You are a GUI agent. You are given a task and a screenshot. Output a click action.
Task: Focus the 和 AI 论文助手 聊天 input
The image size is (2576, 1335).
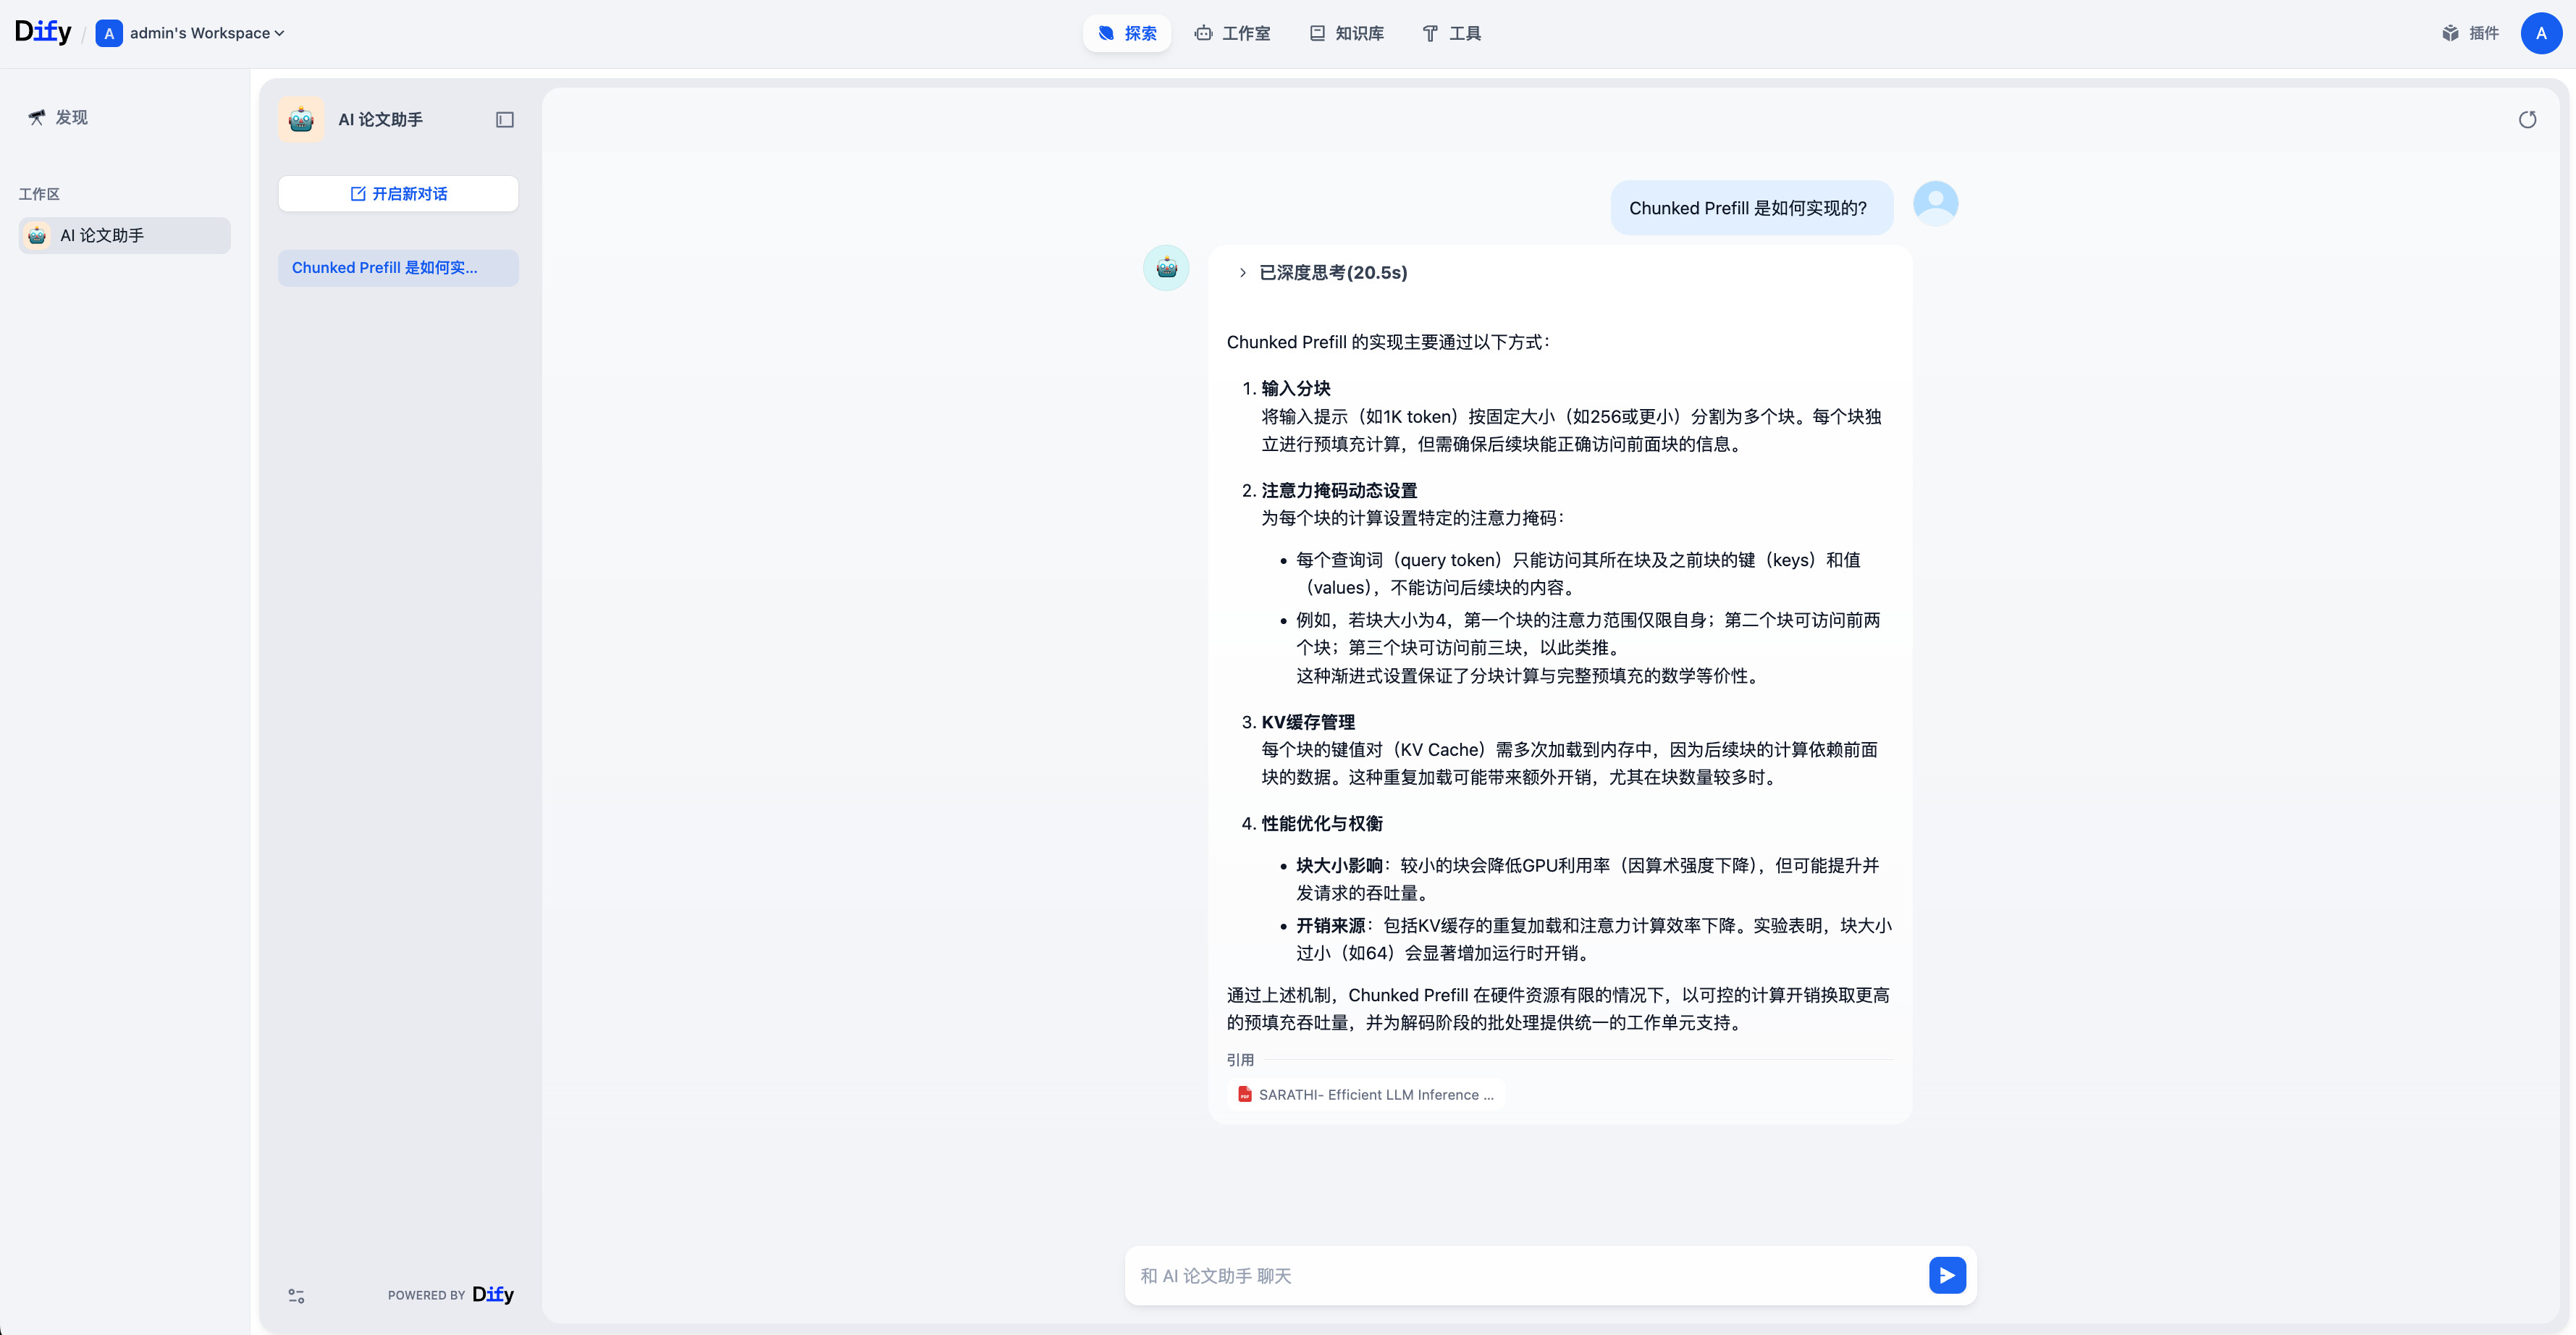click(x=1528, y=1275)
